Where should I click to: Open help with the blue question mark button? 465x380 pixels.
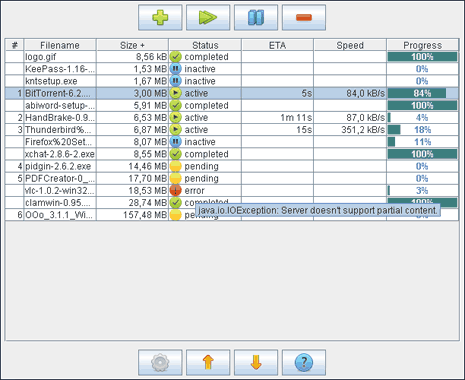click(x=304, y=362)
